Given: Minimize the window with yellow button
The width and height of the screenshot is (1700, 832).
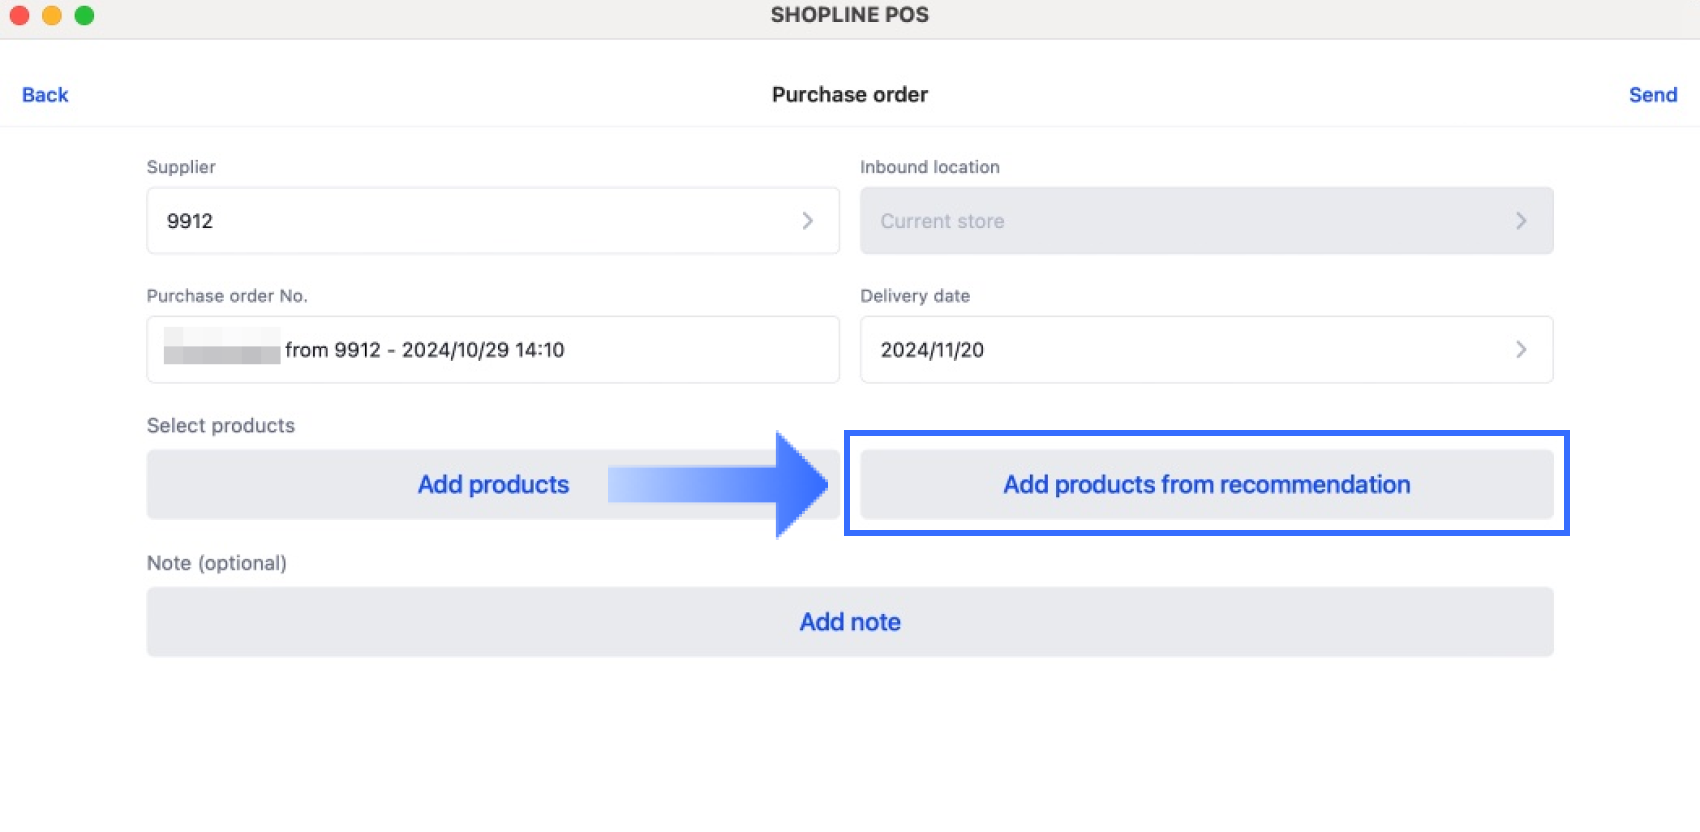Looking at the screenshot, I should 52,15.
